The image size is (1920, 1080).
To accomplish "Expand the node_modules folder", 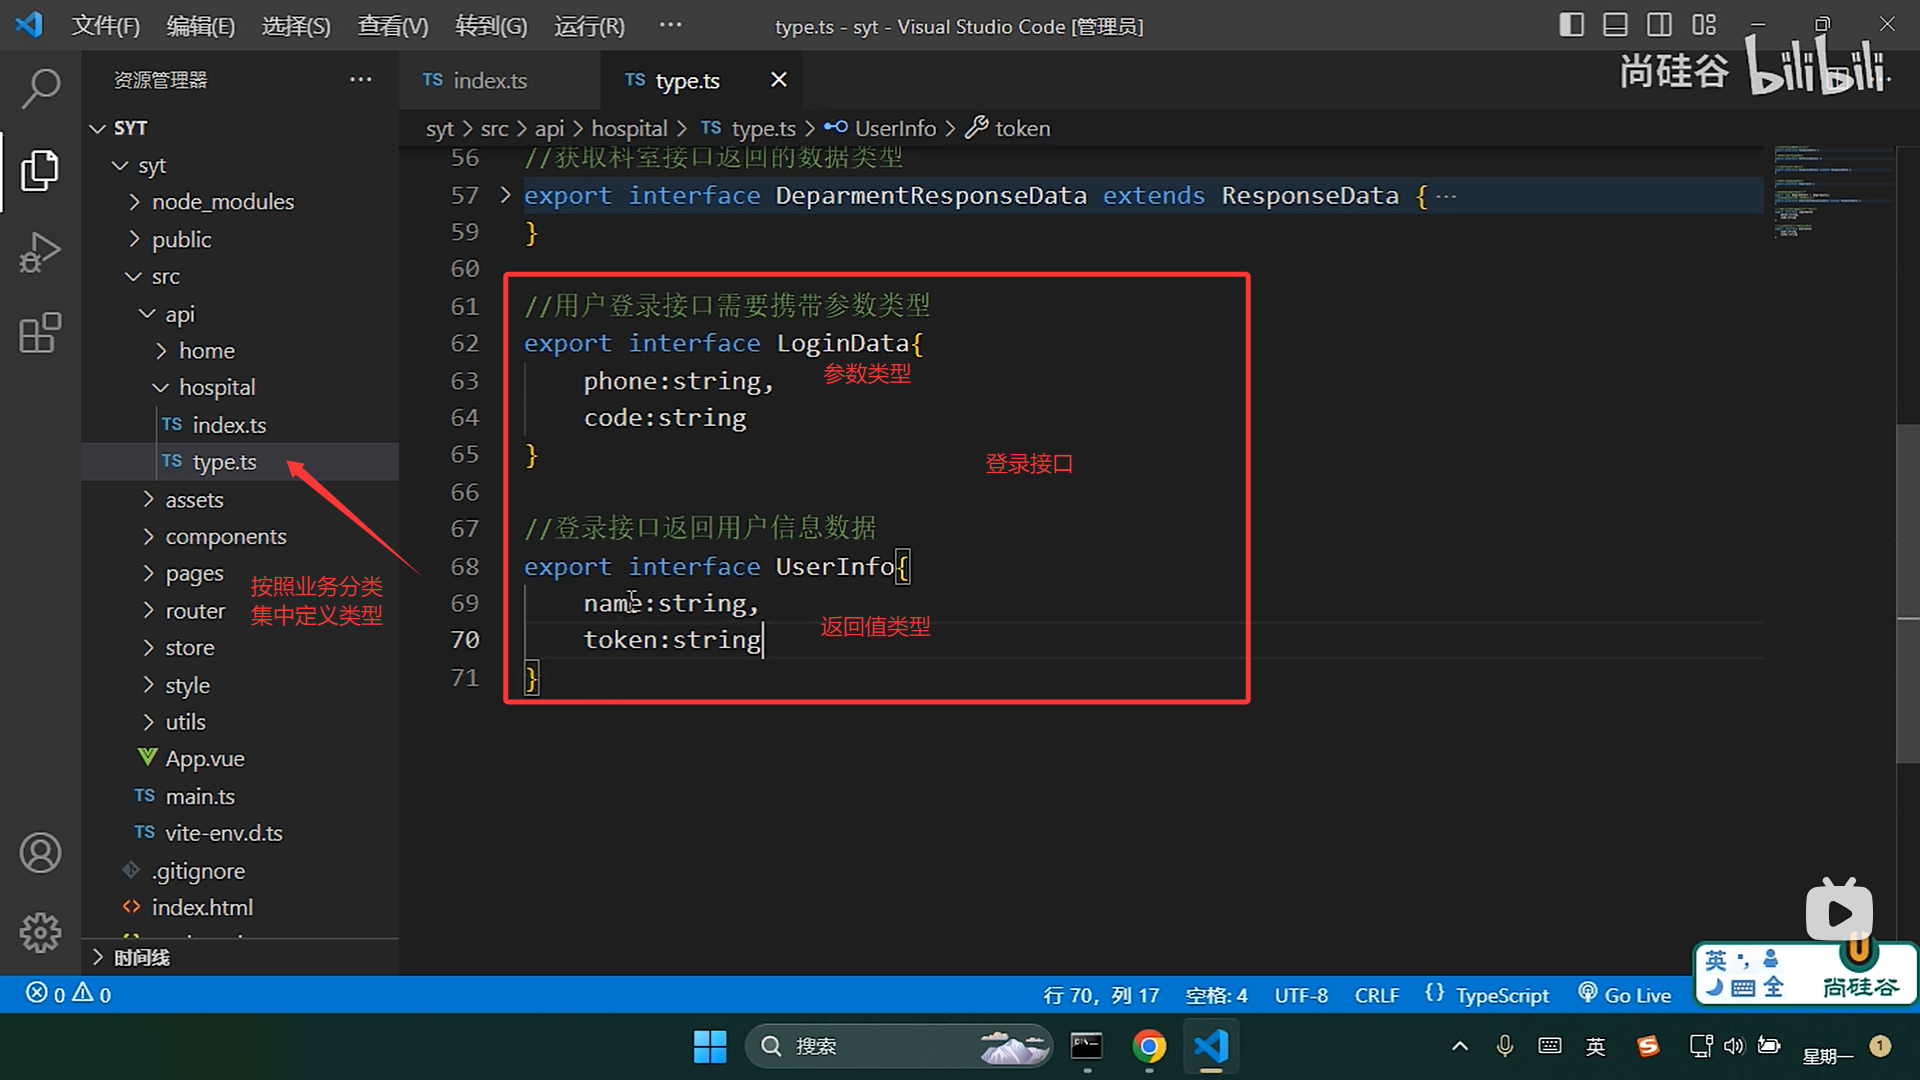I will (x=222, y=202).
